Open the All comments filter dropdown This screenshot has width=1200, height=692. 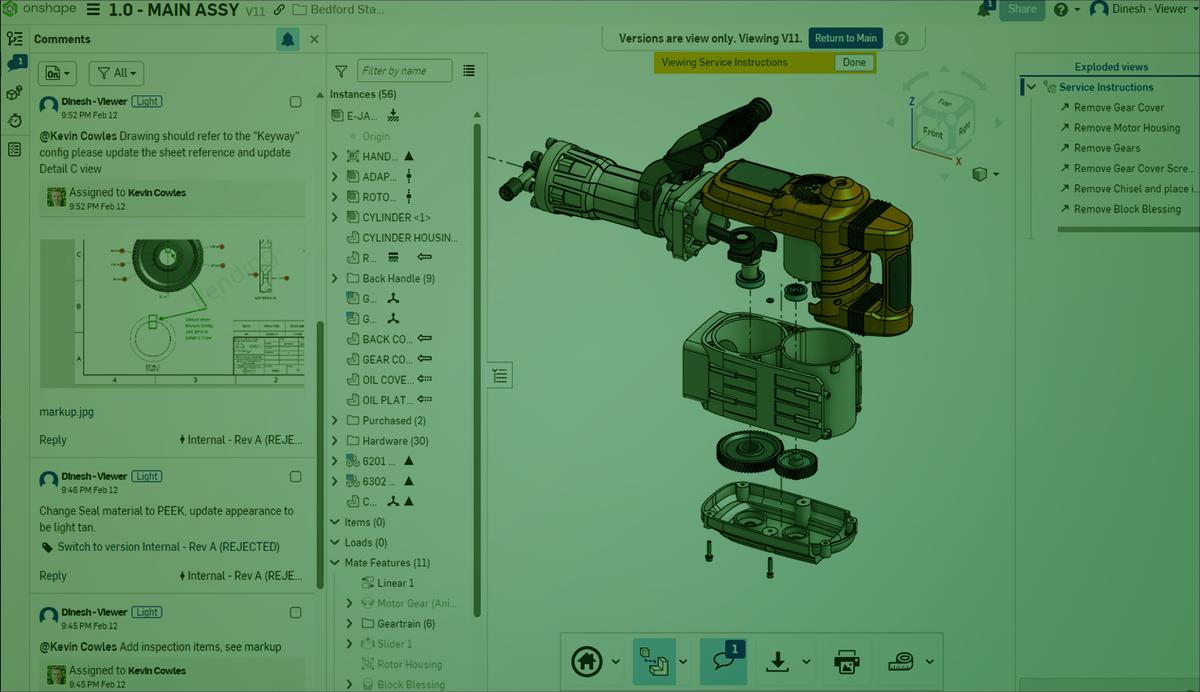[116, 72]
